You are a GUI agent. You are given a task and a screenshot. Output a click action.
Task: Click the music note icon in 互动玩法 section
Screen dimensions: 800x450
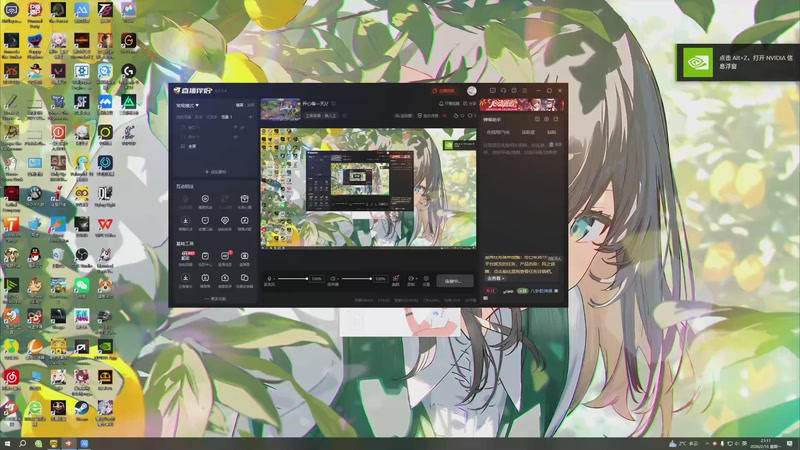click(x=244, y=220)
